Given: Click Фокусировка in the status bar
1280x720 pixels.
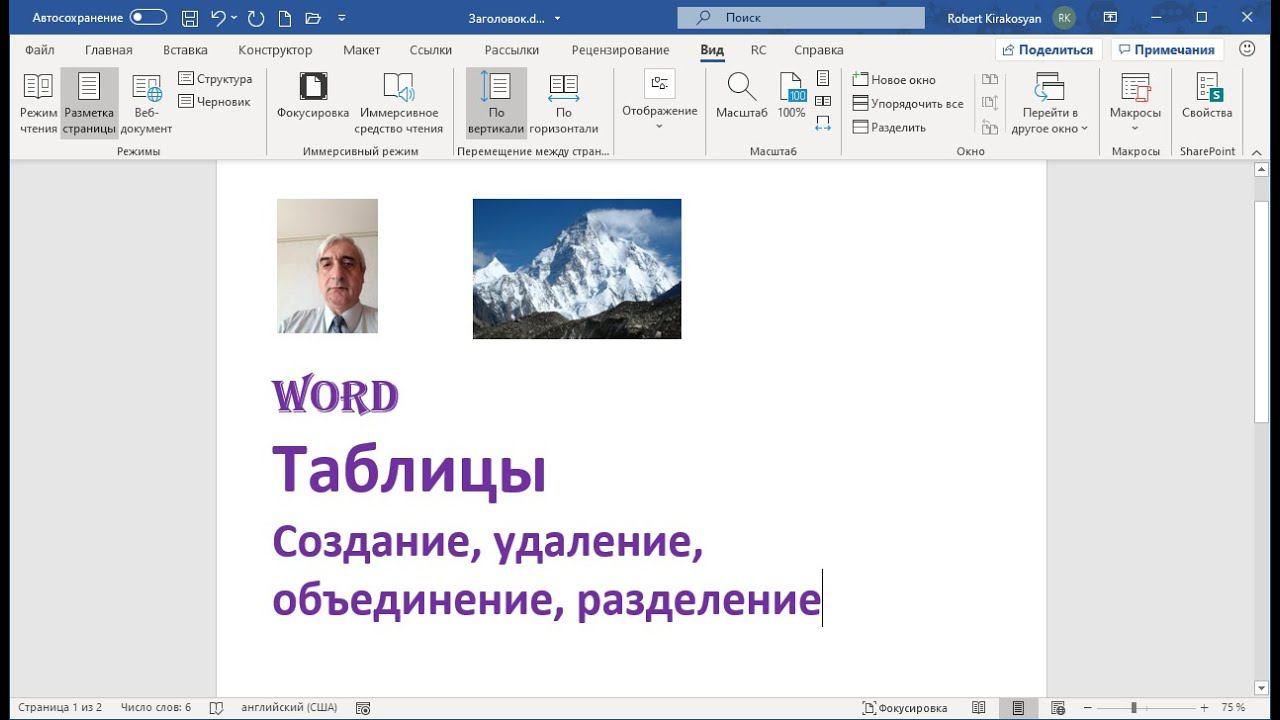Looking at the screenshot, I should (x=905, y=708).
